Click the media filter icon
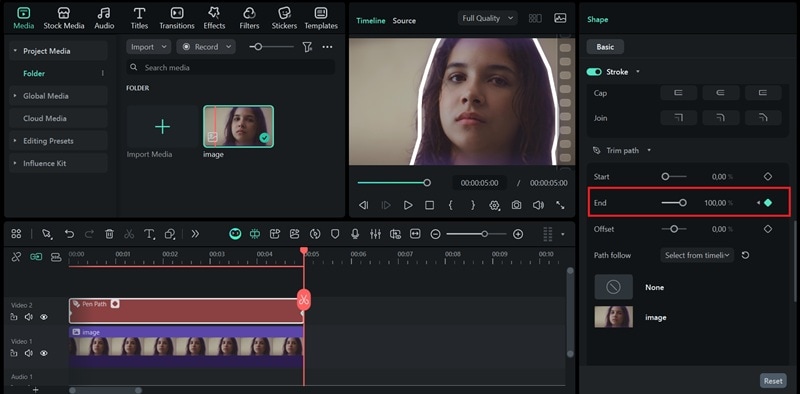Image resolution: width=800 pixels, height=394 pixels. click(x=307, y=47)
